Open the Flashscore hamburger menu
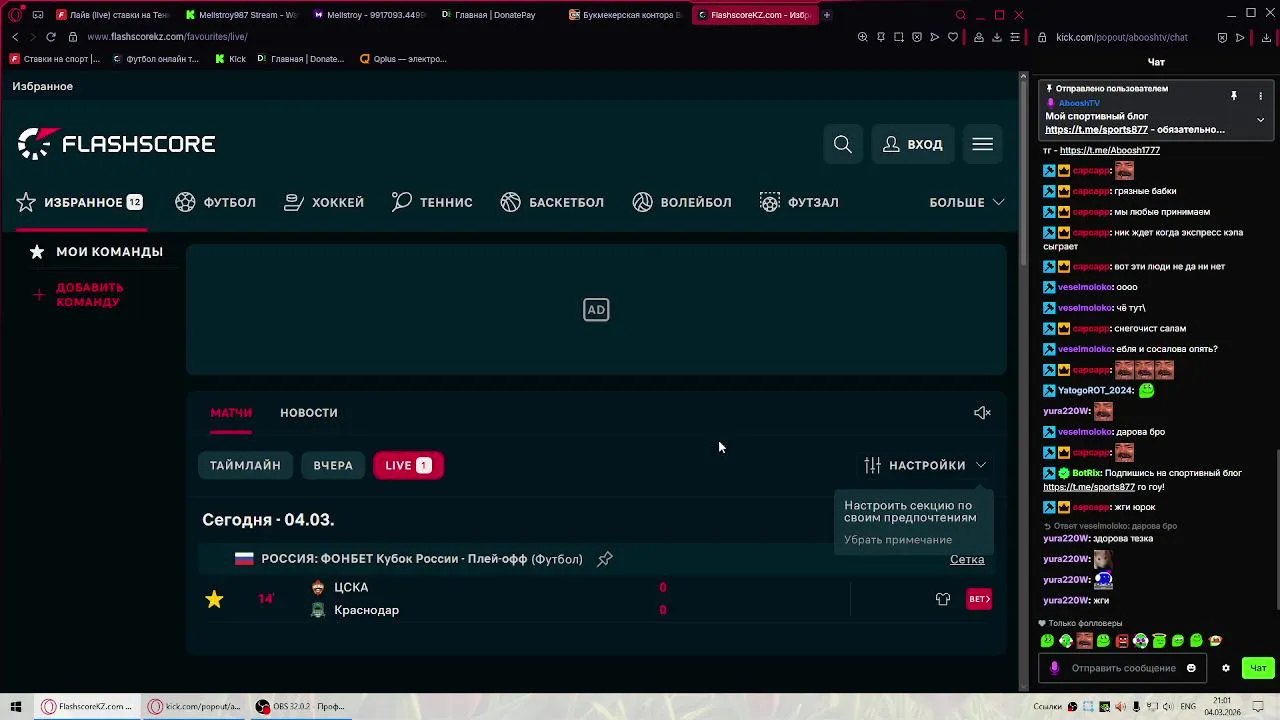 [983, 145]
